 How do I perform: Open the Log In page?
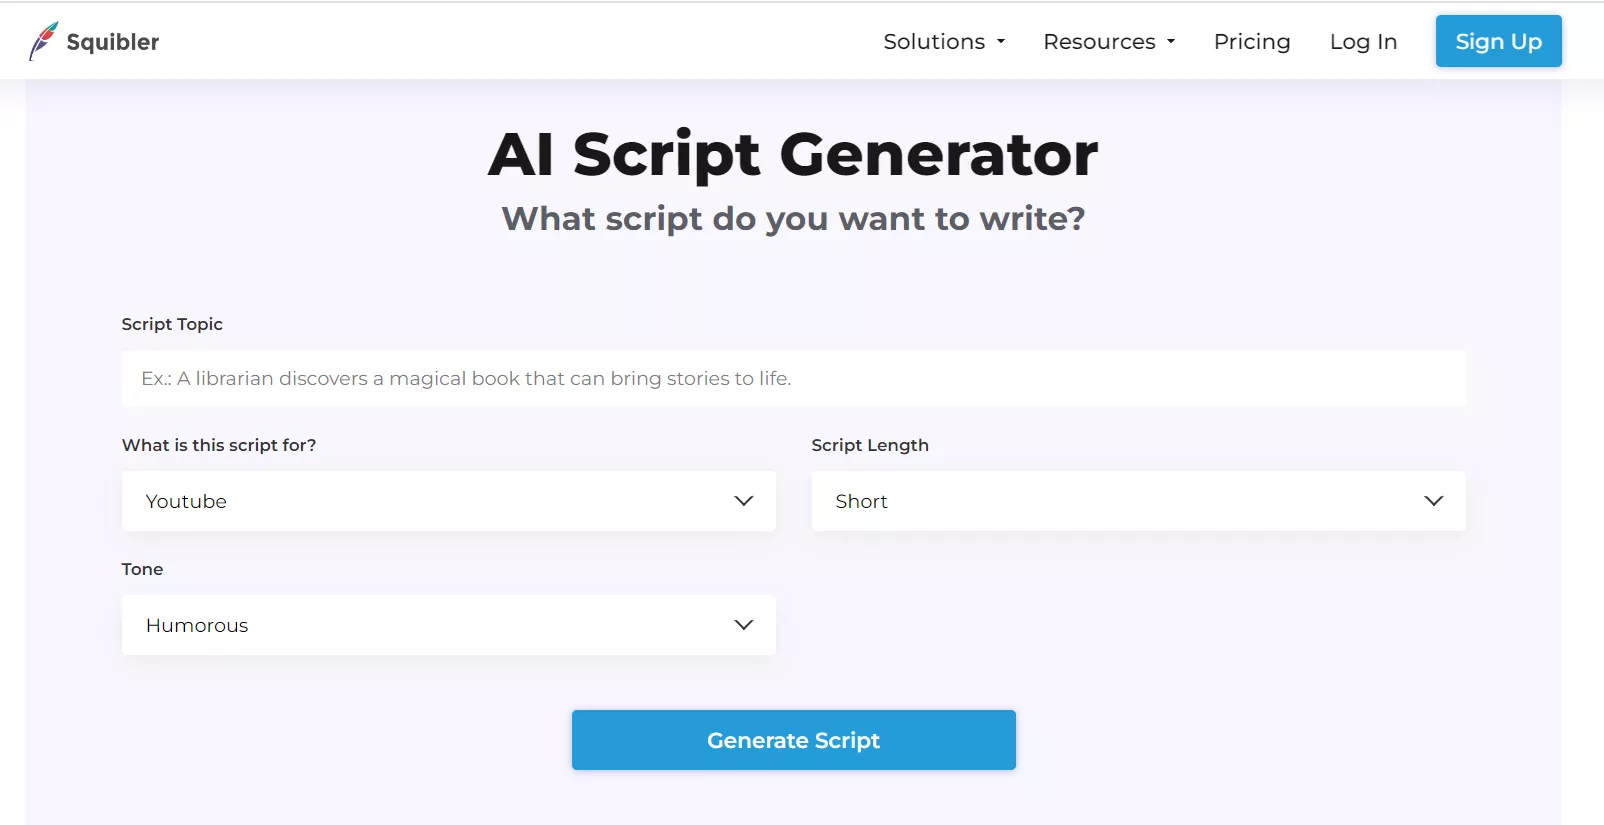[1362, 41]
